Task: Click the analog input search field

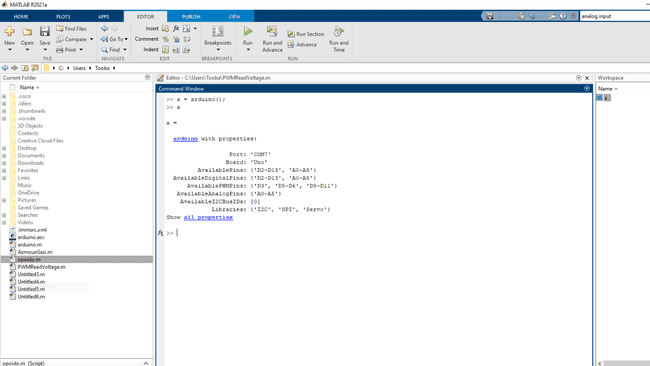Action: (x=615, y=16)
